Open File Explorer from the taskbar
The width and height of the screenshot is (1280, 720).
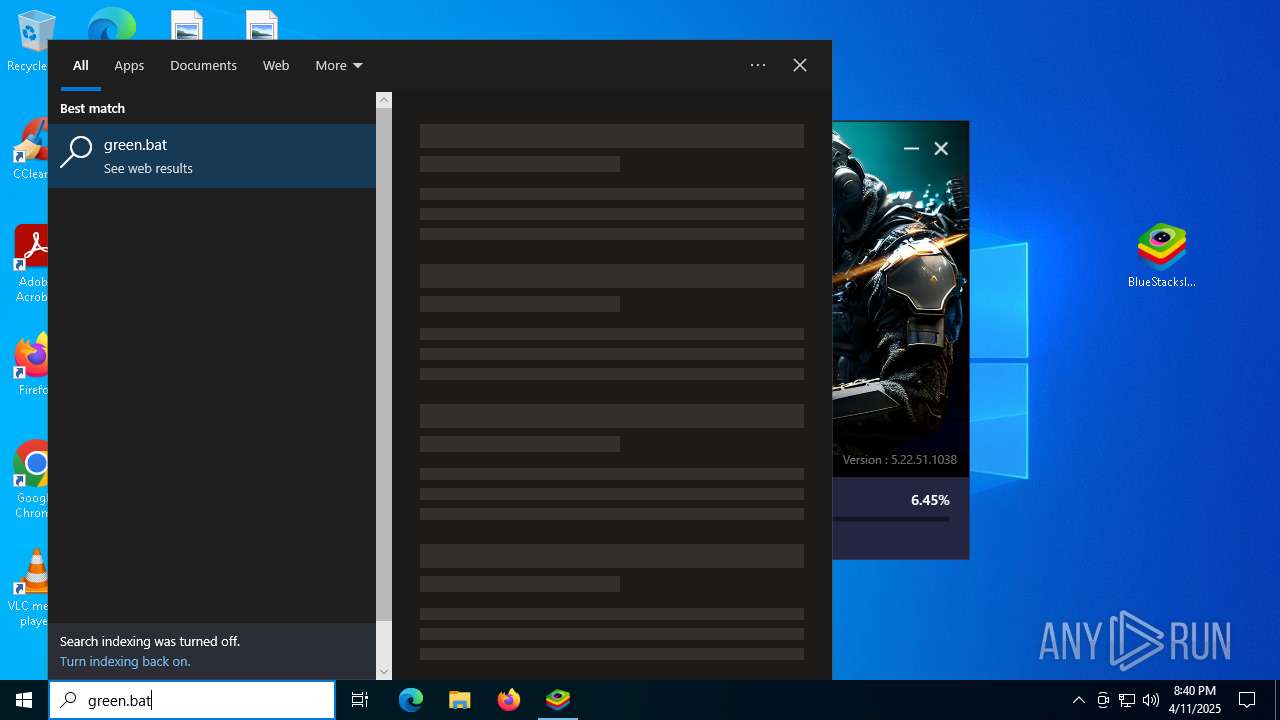coord(460,700)
